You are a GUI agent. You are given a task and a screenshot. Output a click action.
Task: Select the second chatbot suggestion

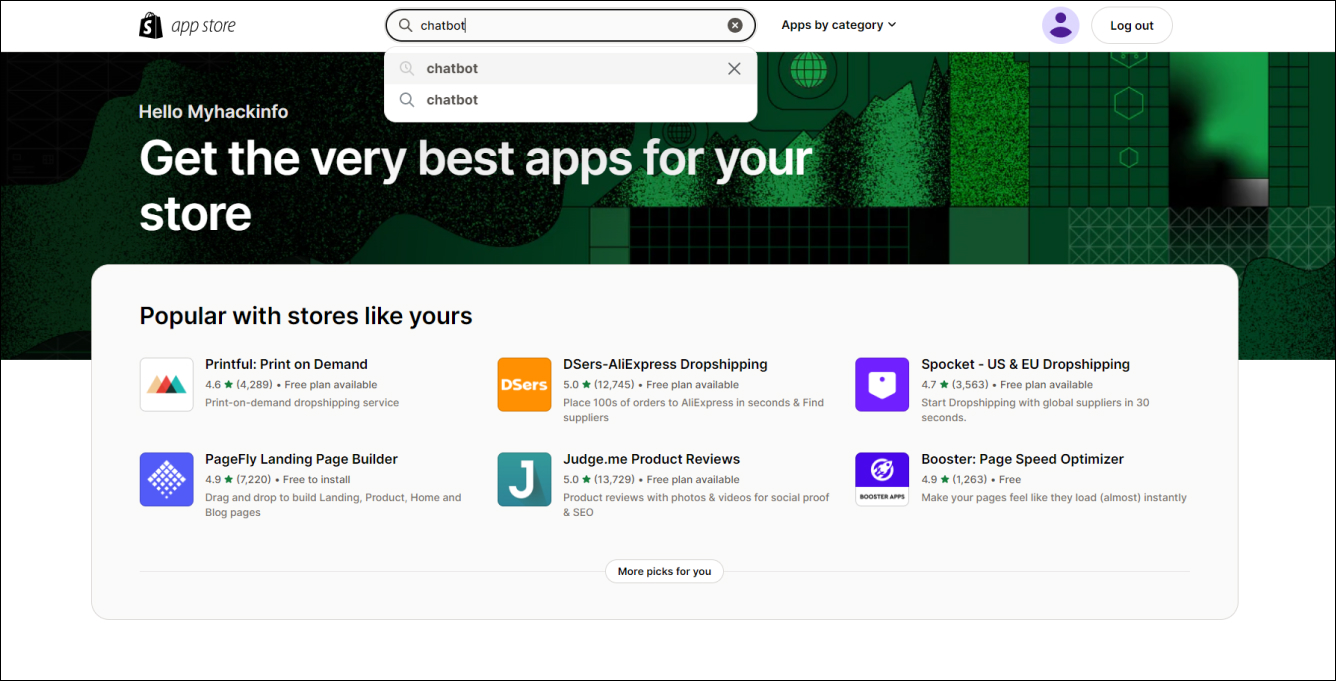coord(571,100)
